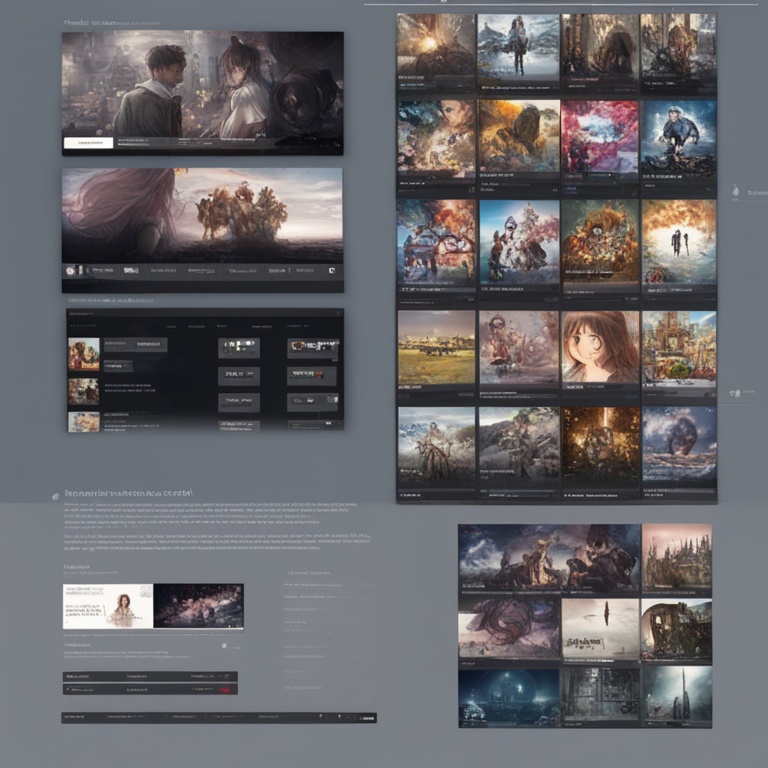
Task: Open the ornate cathedral building artwork
Action: [679, 349]
